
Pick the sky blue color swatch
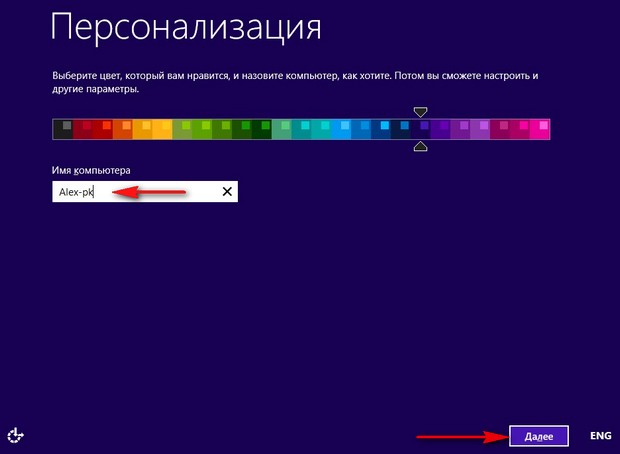[x=341, y=129]
